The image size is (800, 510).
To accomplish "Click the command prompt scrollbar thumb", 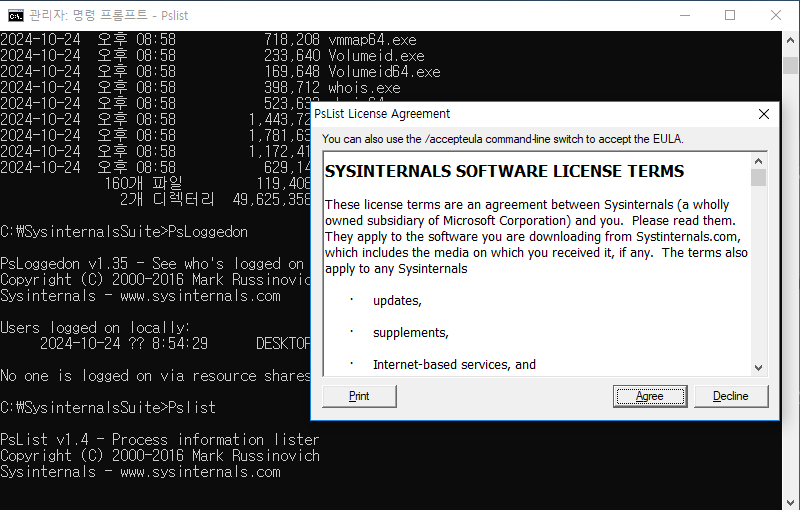I will pyautogui.click(x=790, y=65).
